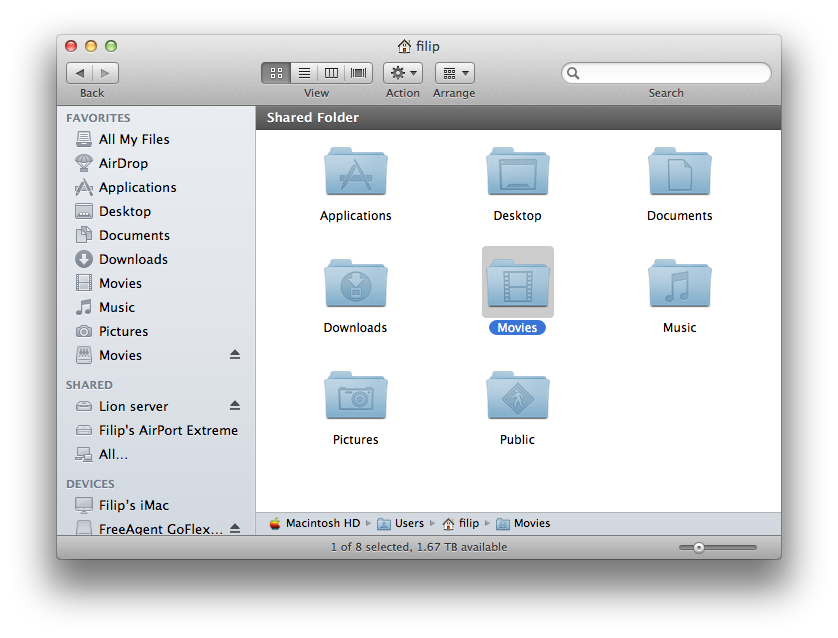Select the Documents folder in the main pane

coord(679,174)
